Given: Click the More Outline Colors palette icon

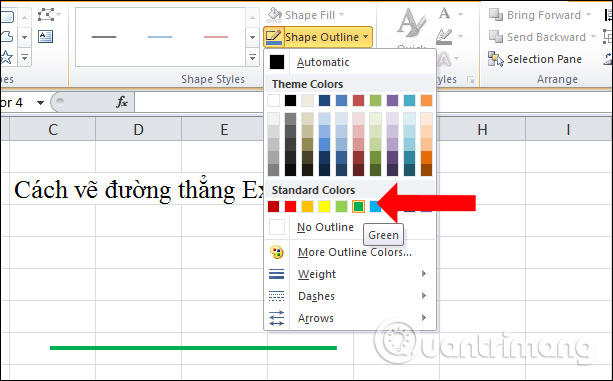Looking at the screenshot, I should pos(277,252).
